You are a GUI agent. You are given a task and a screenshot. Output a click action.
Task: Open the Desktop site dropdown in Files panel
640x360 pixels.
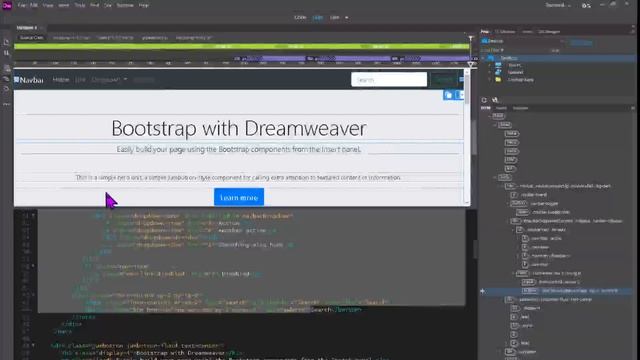coord(523,41)
